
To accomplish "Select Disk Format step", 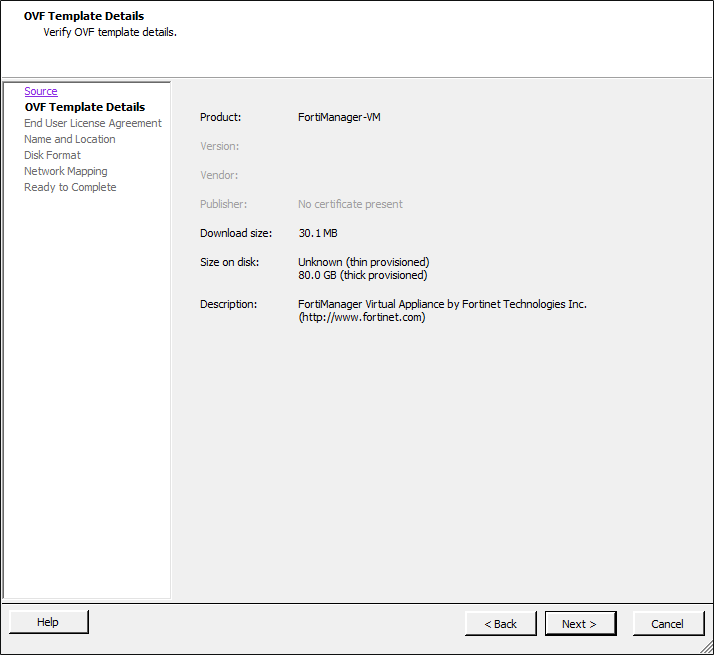I will tap(52, 155).
